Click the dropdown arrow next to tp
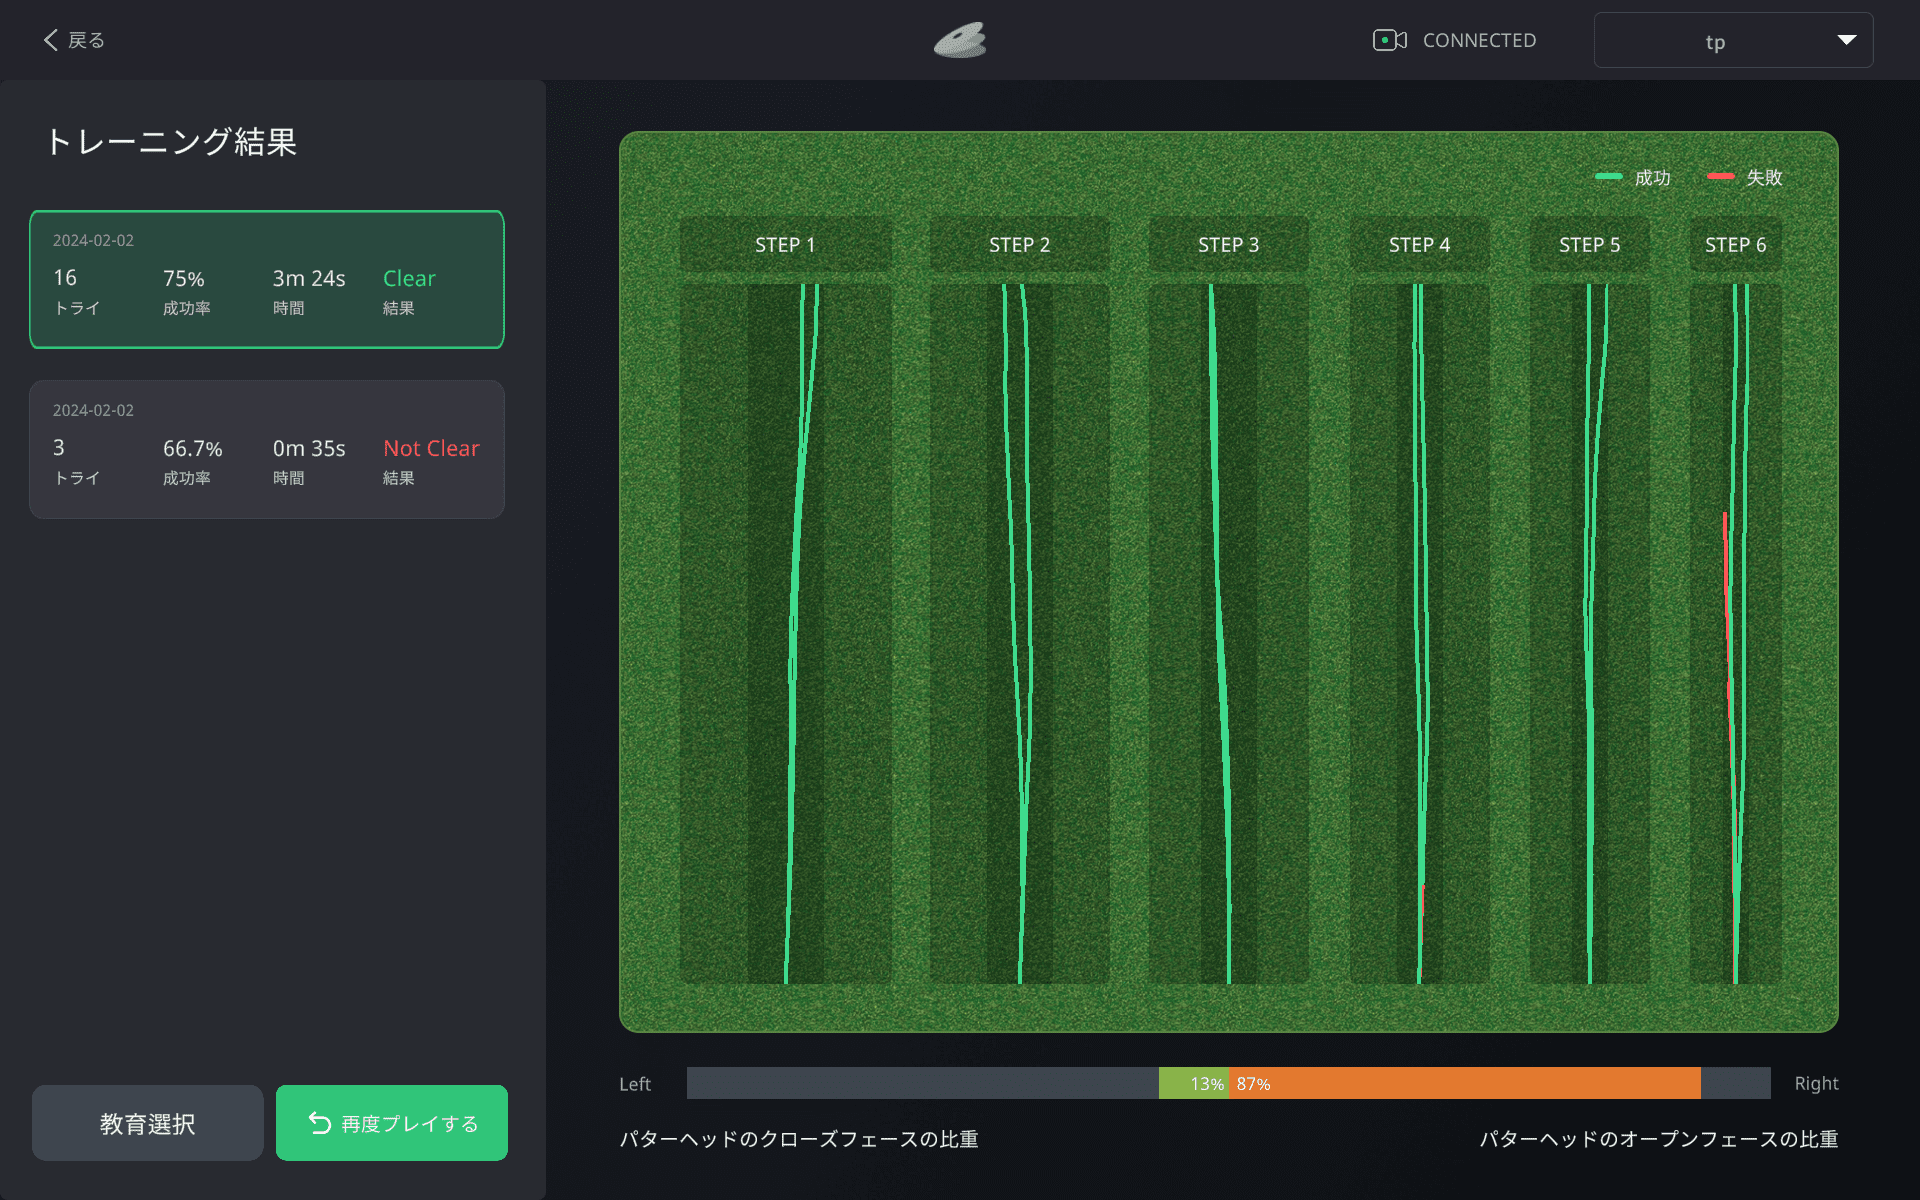This screenshot has width=1920, height=1200. (x=1846, y=40)
